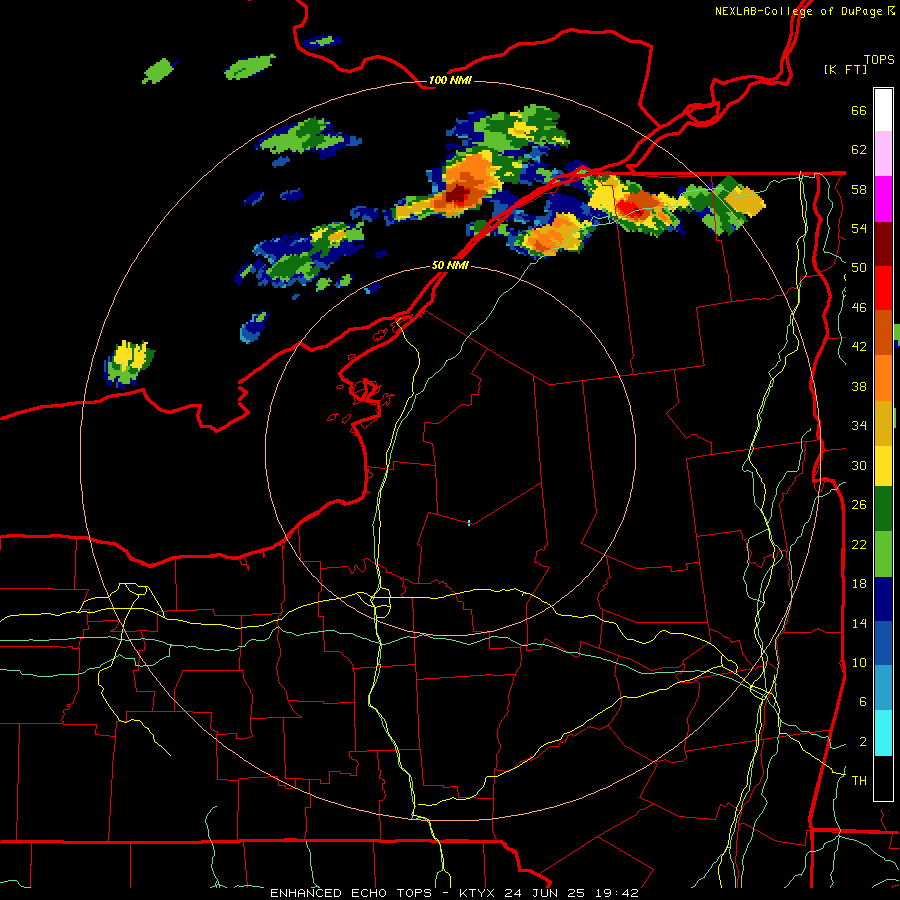The height and width of the screenshot is (900, 900).
Task: Select the dark green legend swatch
Action: tap(883, 509)
